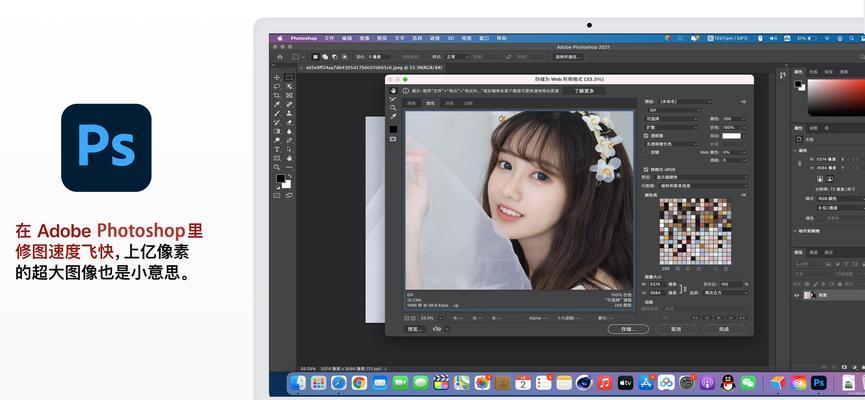Open QQ penguin icon in the Dock
Screen dimensions: 865x400
[728, 382]
